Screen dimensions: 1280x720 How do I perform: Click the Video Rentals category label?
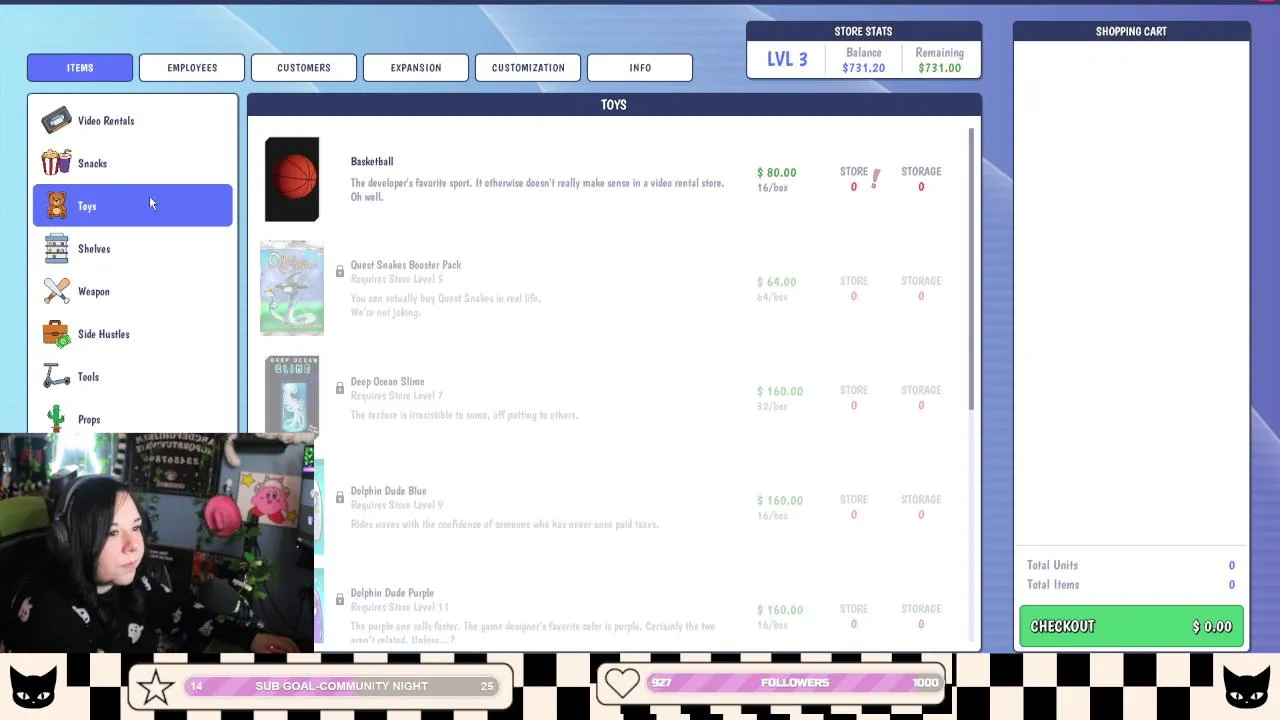tap(106, 121)
